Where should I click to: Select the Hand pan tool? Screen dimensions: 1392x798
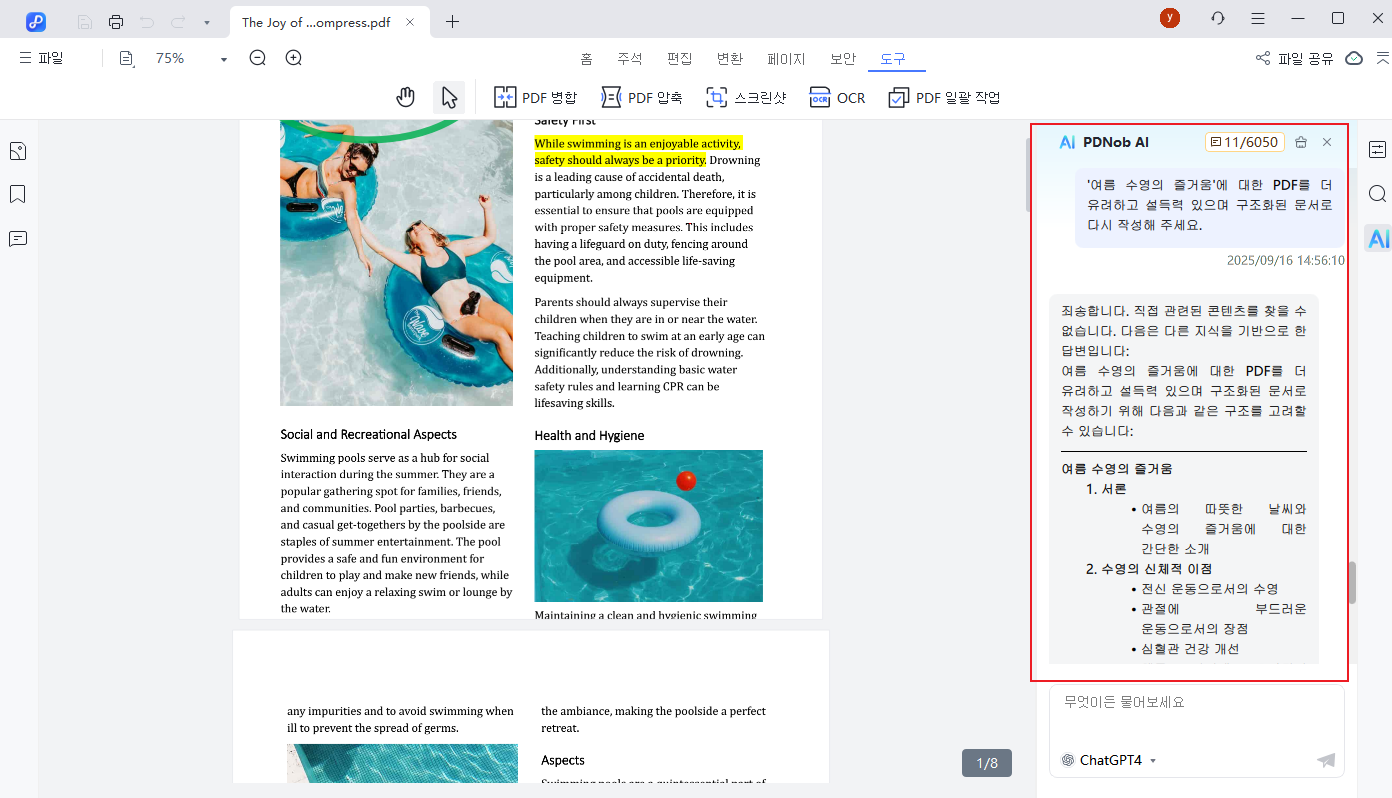405,97
